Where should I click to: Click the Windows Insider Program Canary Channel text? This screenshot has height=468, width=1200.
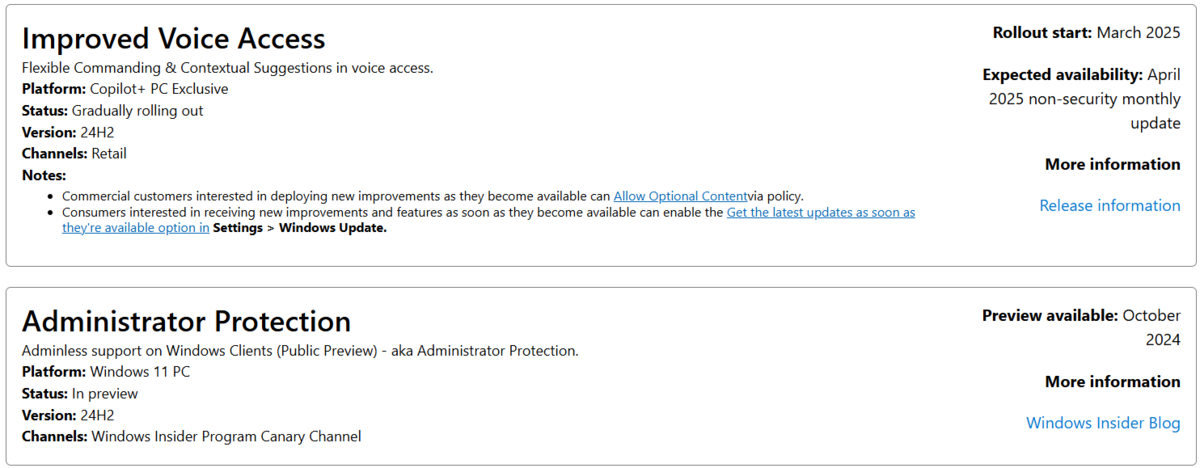point(226,437)
